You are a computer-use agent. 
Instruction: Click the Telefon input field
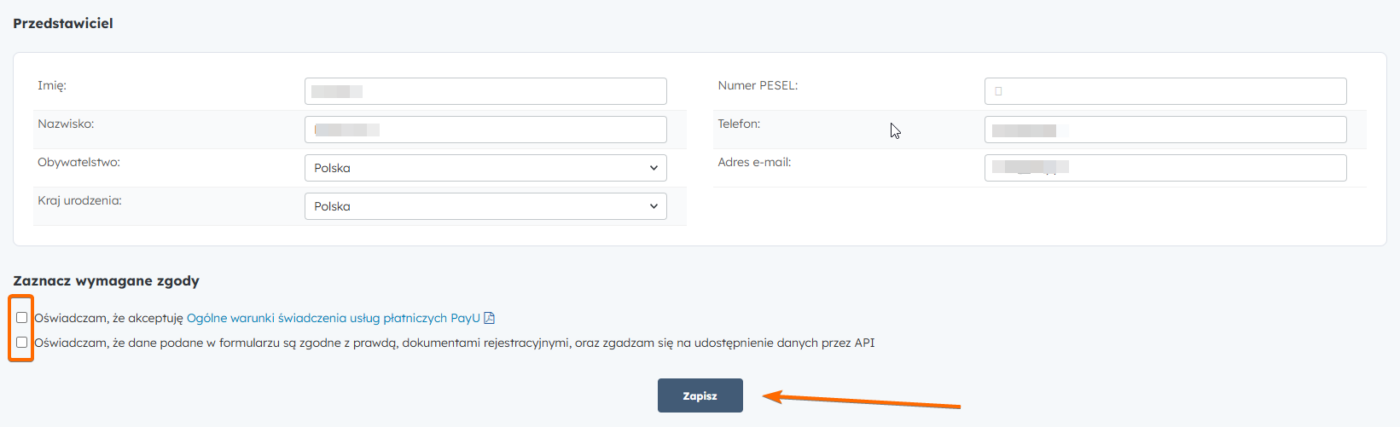point(1165,130)
